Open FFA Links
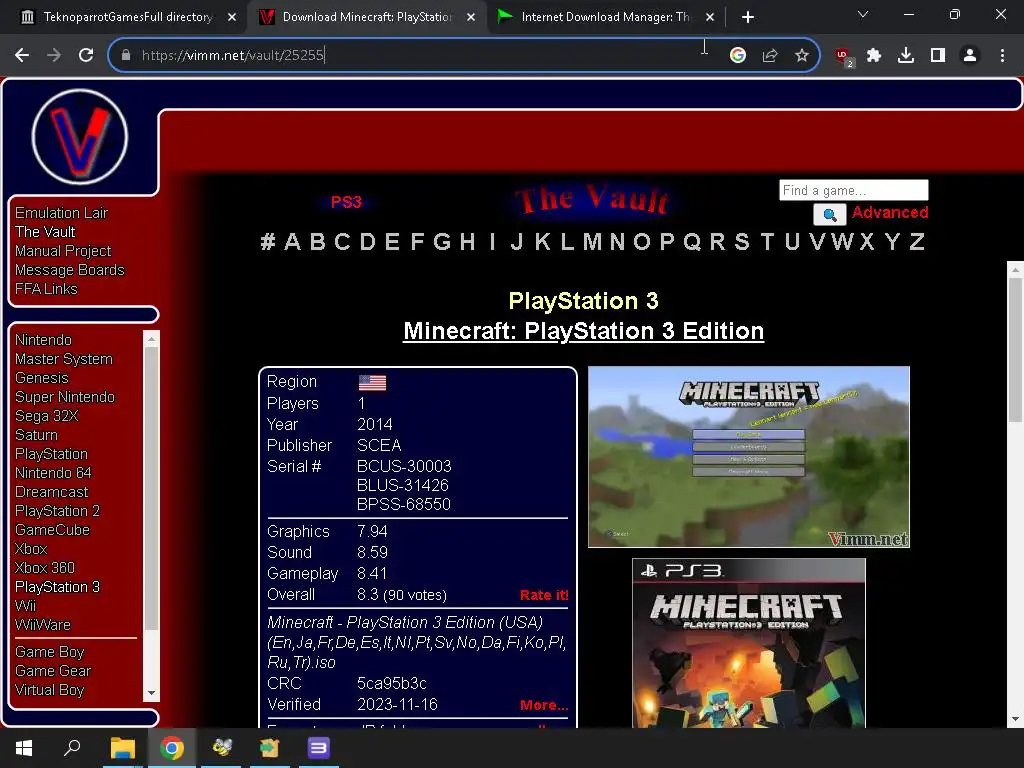1024x768 pixels. tap(46, 289)
